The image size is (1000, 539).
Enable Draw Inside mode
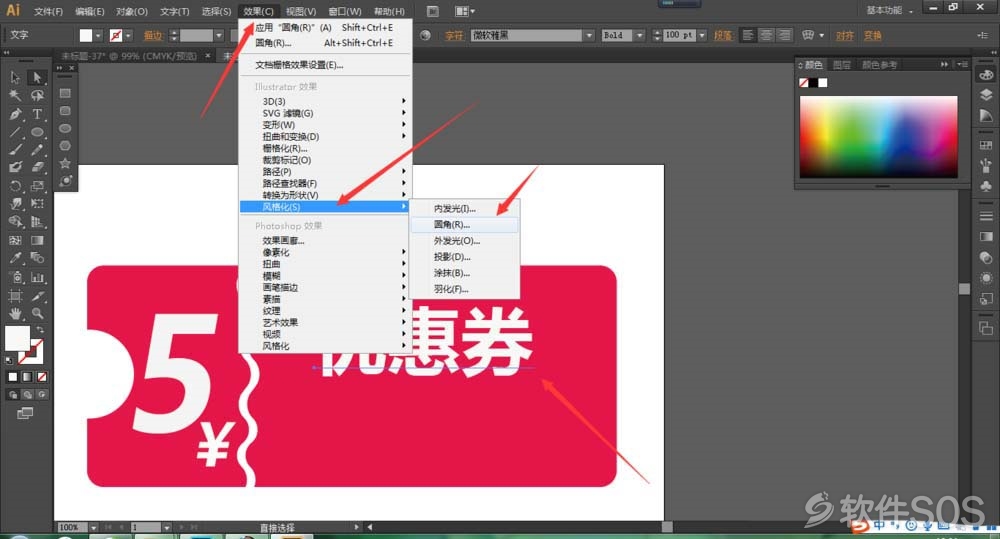[x=41, y=395]
